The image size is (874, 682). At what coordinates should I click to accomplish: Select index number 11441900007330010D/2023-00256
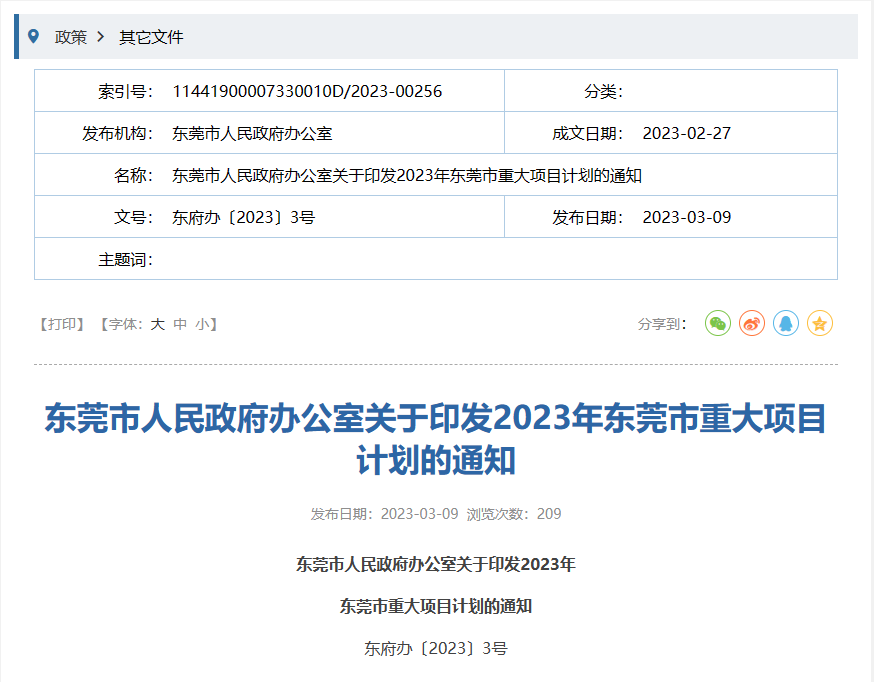click(x=307, y=92)
